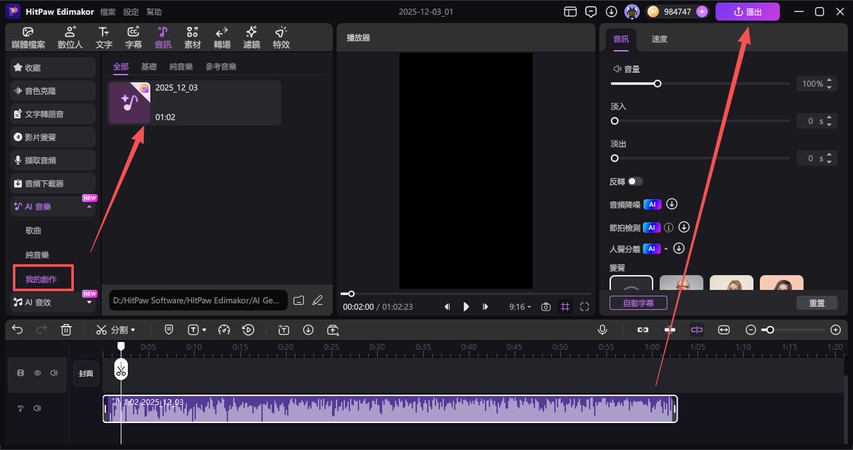Click the microphone record voiceover icon

[602, 330]
